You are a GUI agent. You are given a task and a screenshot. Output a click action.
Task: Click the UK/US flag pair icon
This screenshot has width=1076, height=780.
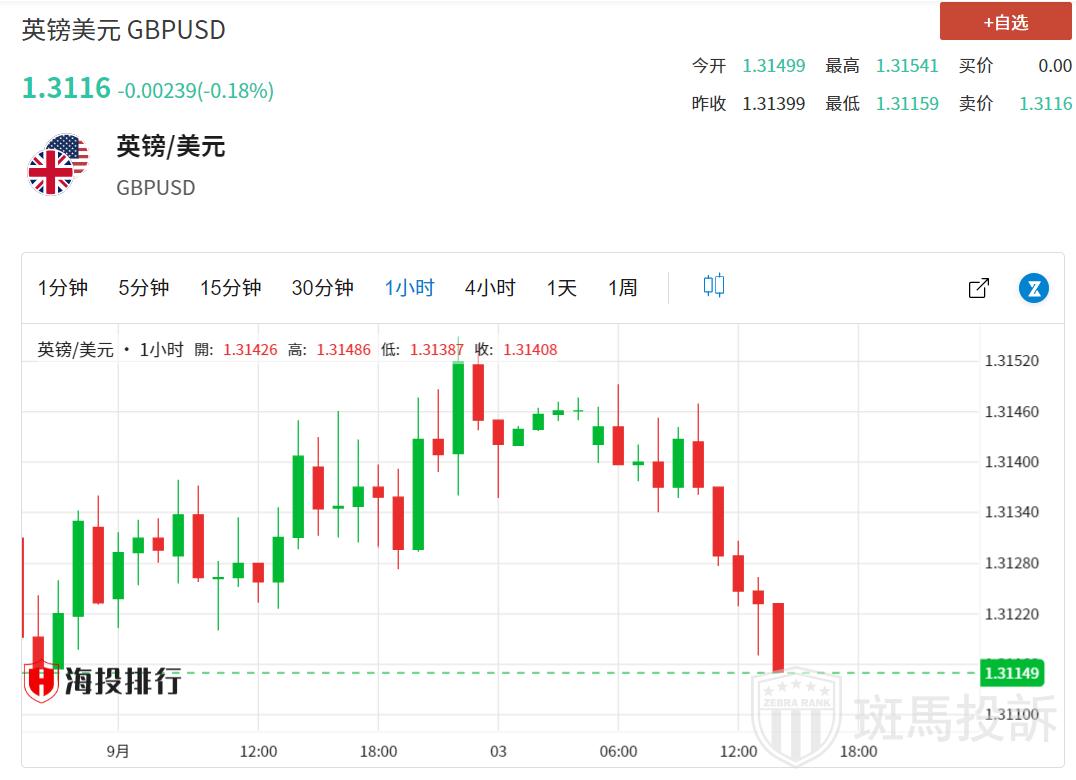pos(57,165)
